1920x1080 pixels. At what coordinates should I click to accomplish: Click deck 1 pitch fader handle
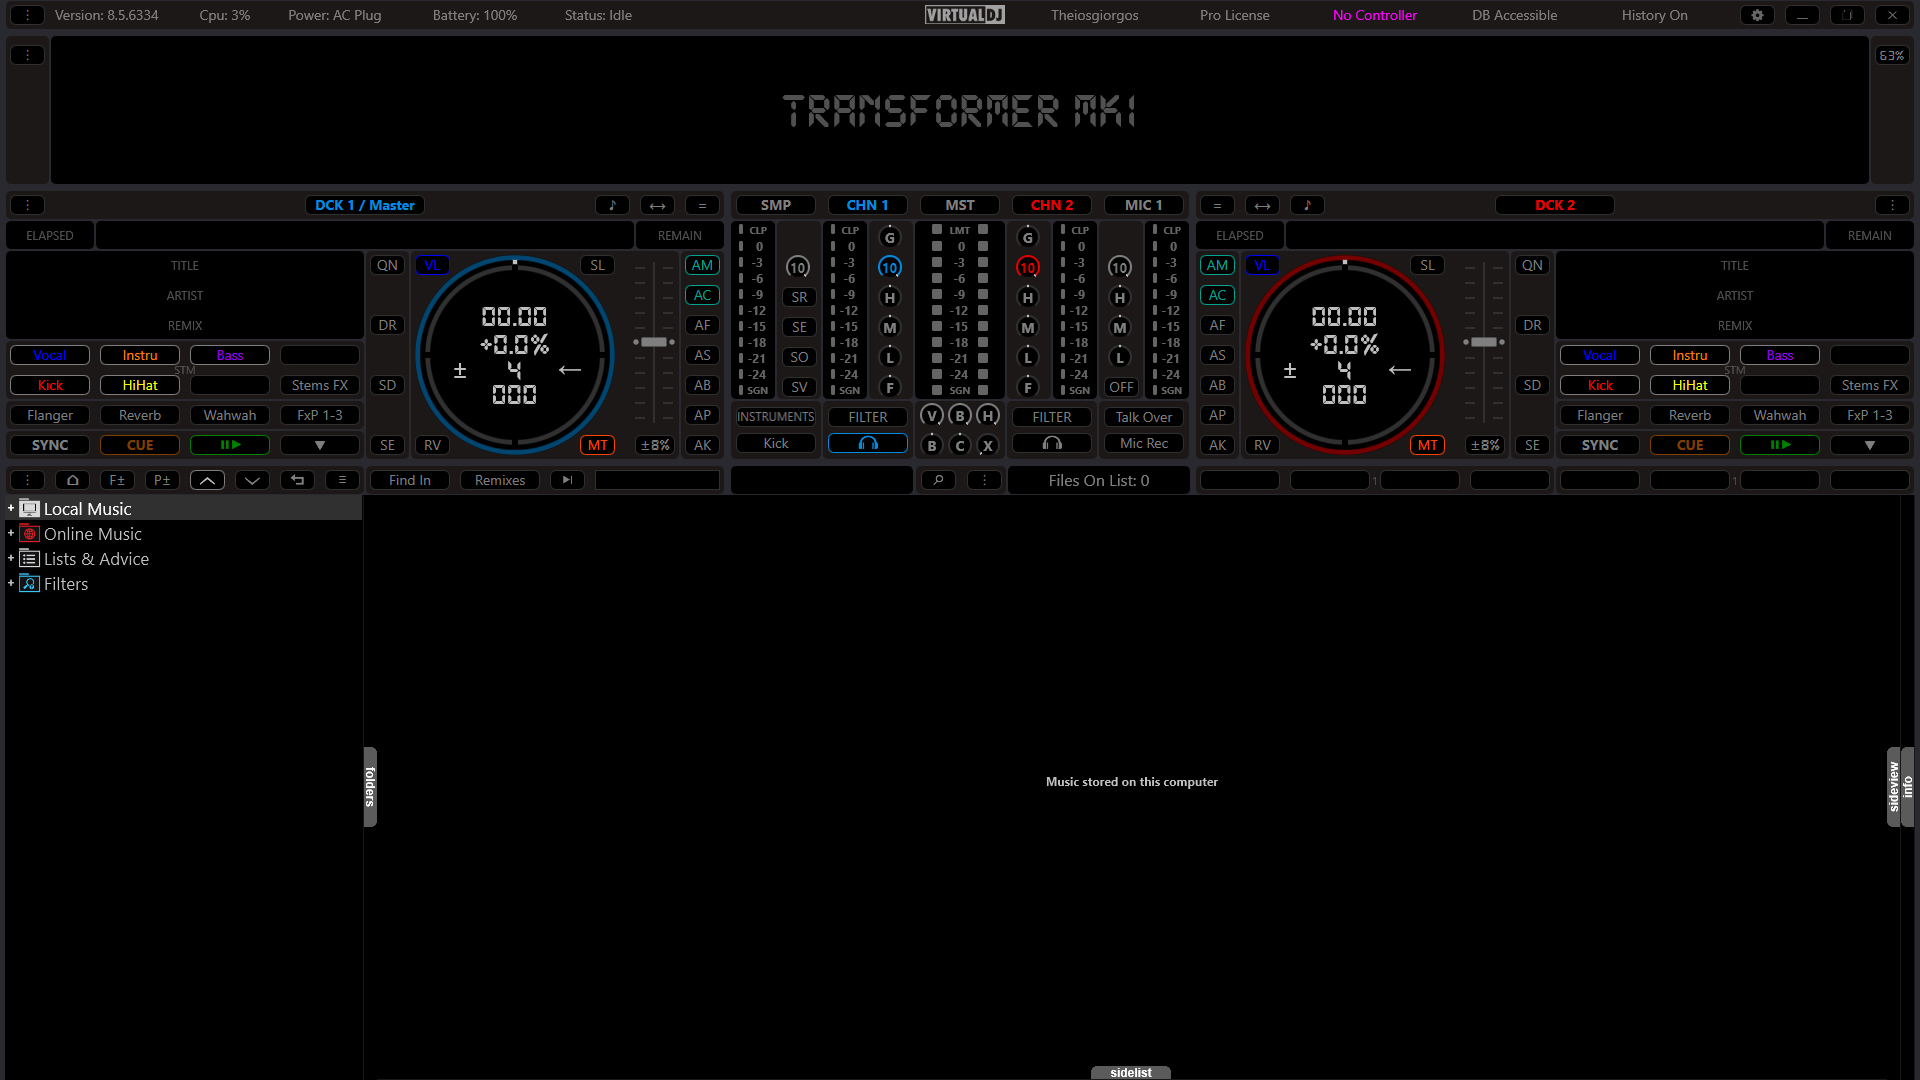(654, 342)
